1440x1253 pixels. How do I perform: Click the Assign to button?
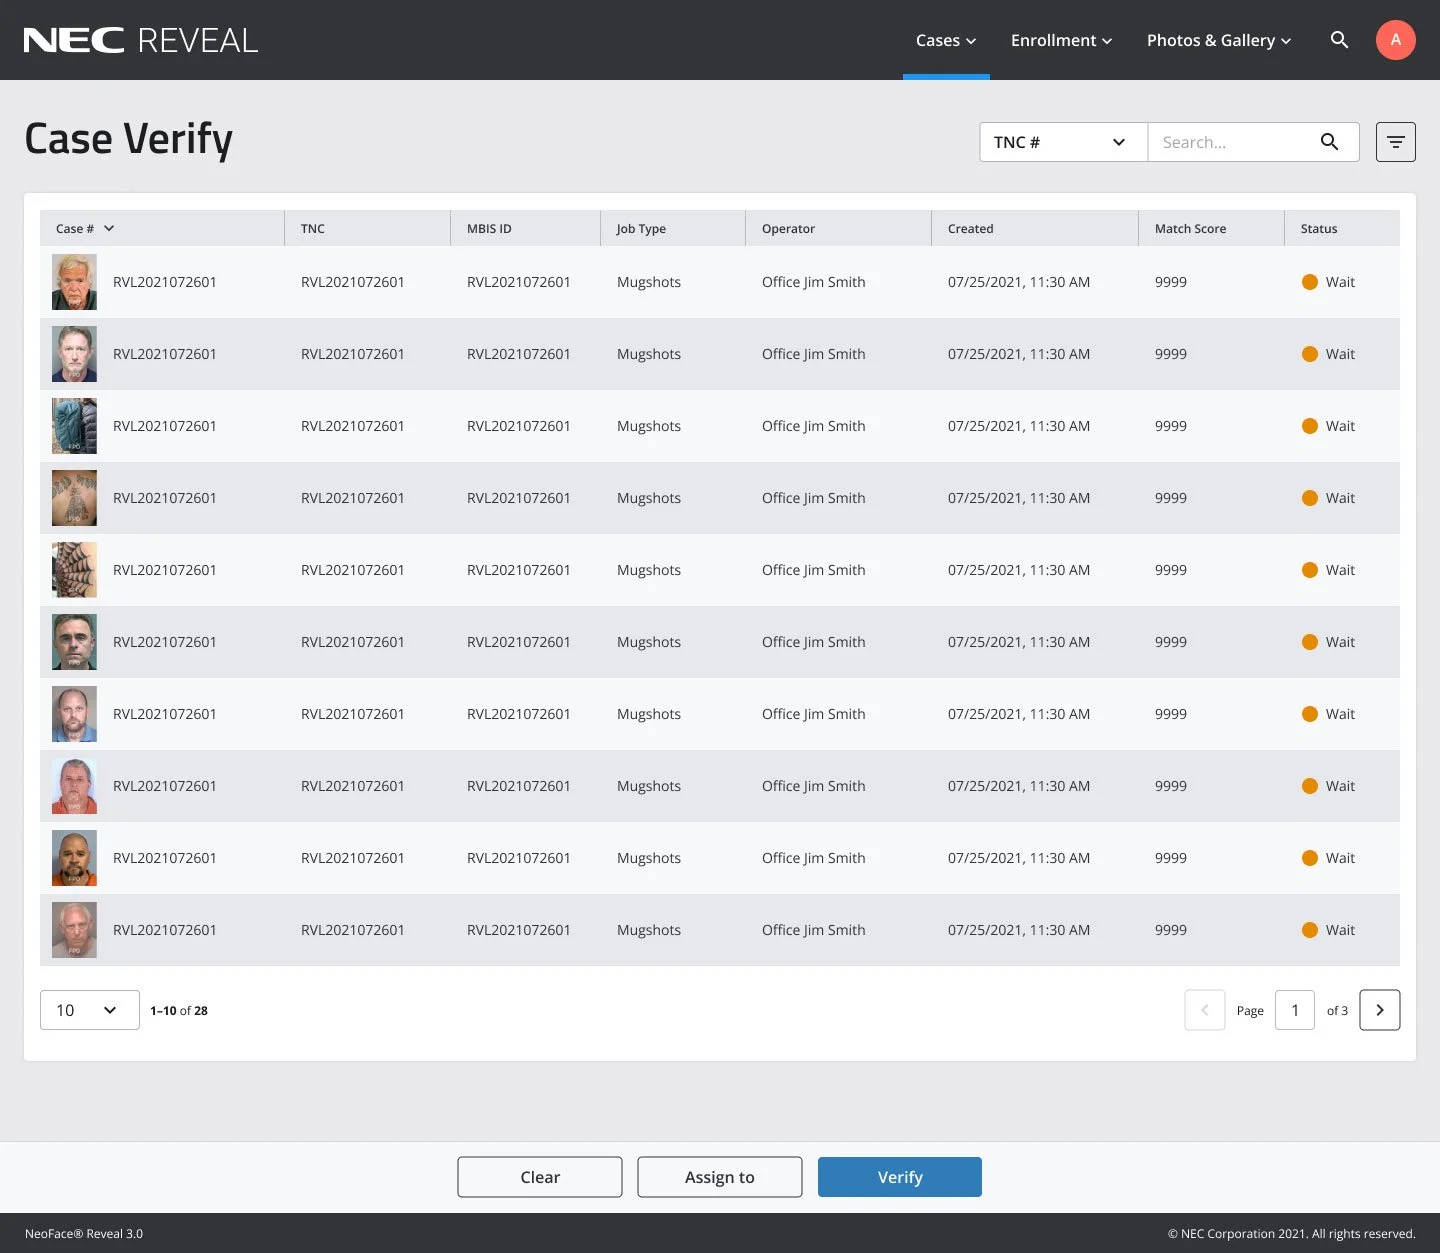pos(720,1177)
